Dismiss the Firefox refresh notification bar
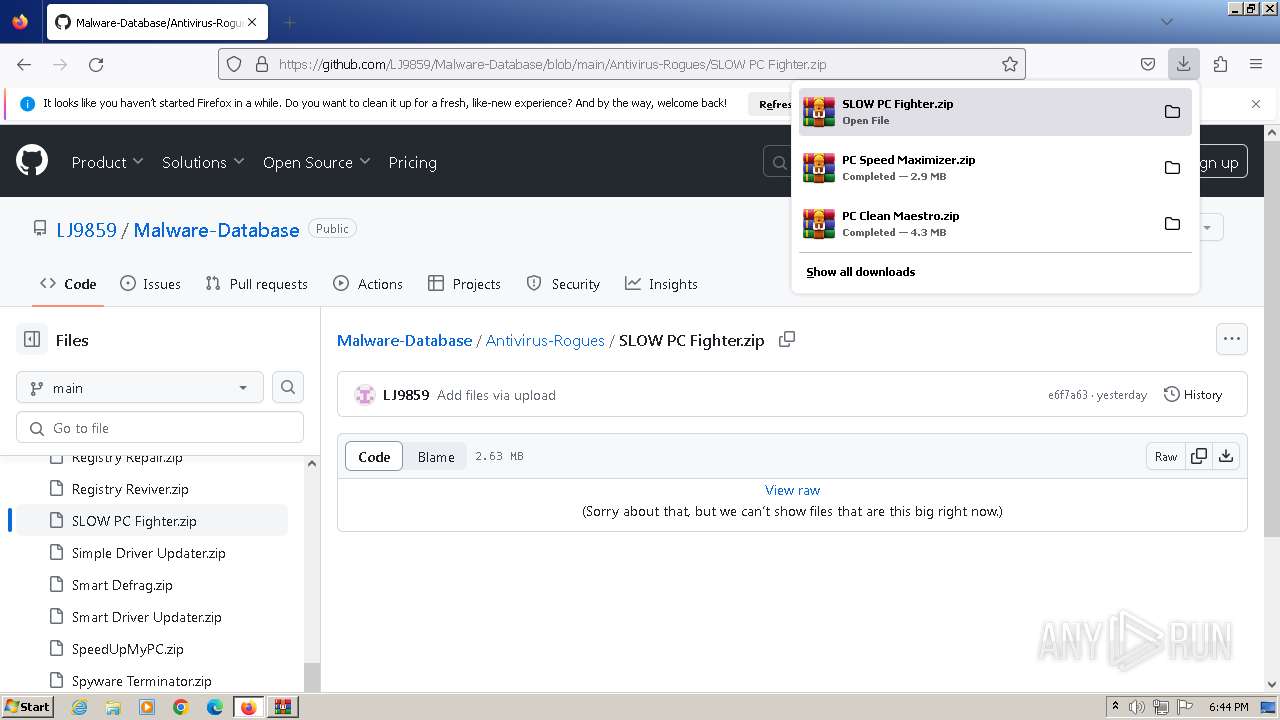 (1256, 103)
